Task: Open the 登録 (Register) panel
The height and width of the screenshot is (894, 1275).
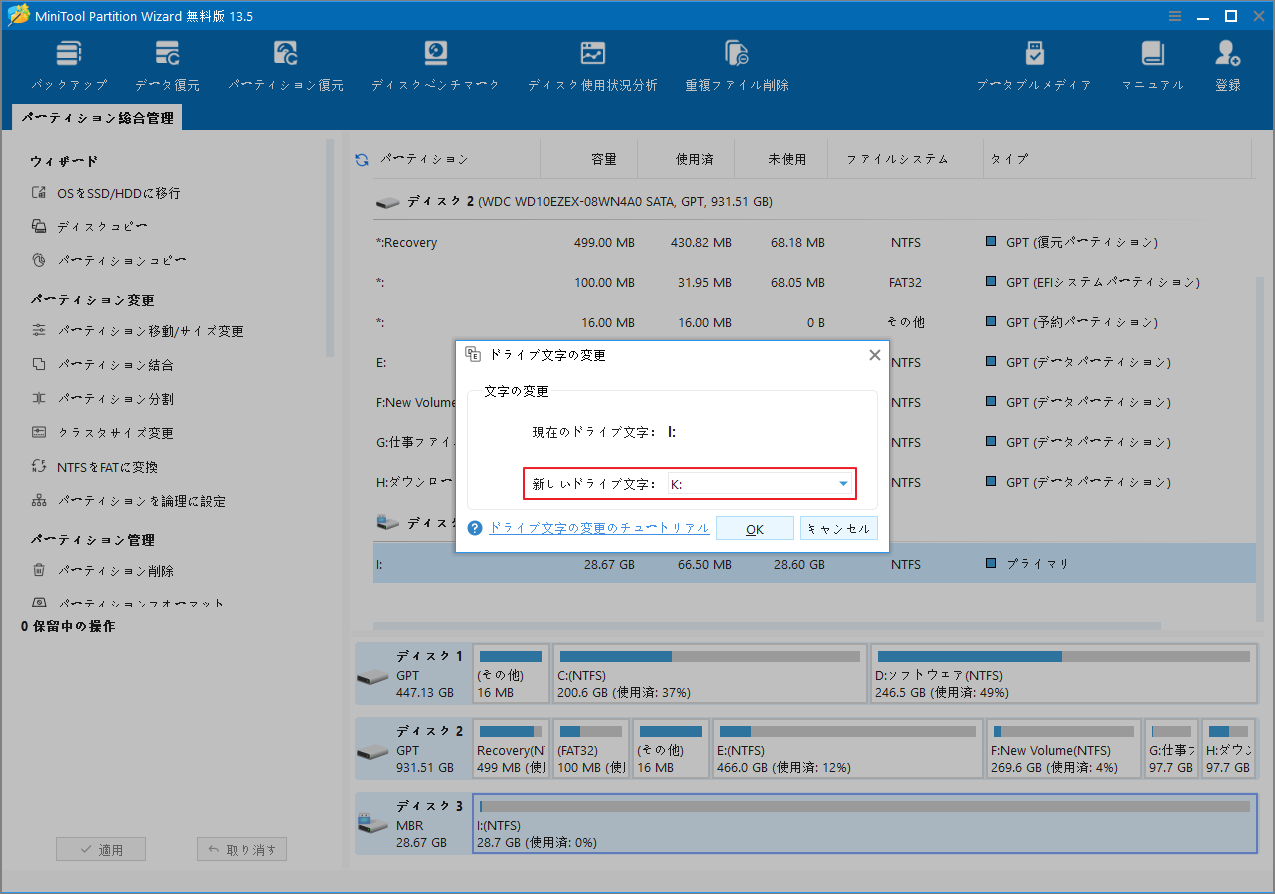Action: (1227, 62)
